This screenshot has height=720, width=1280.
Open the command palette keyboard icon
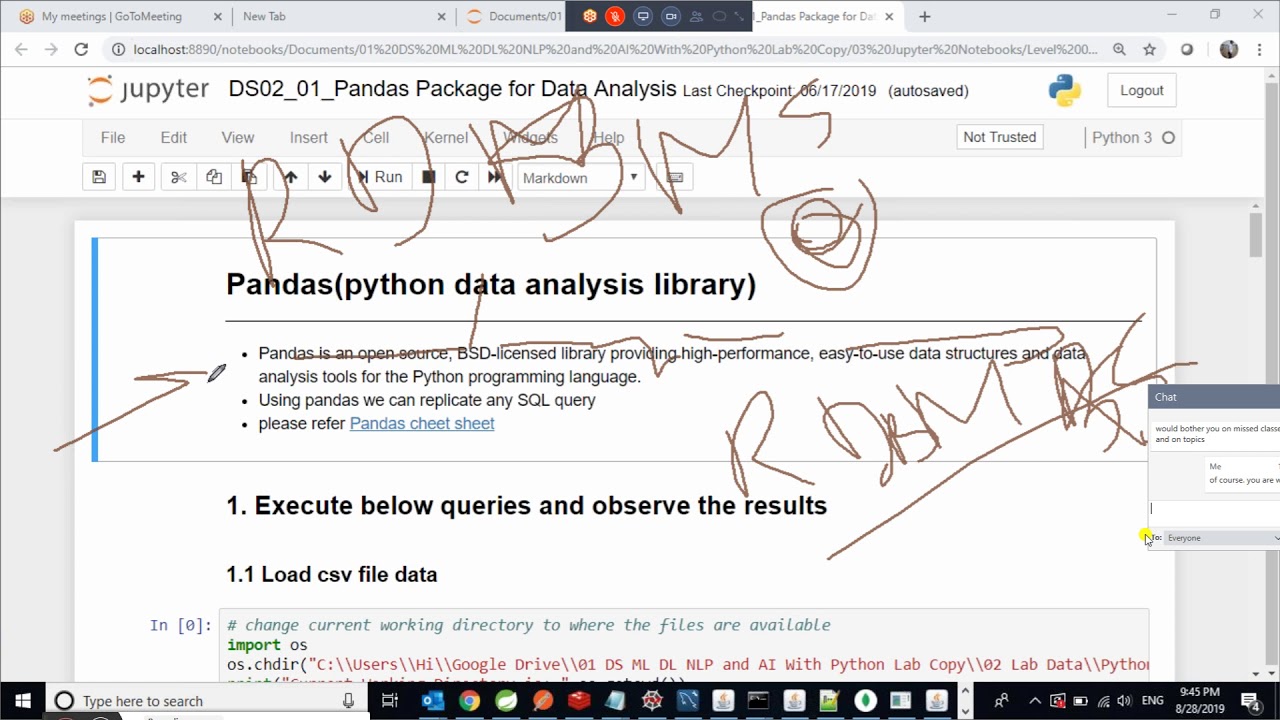pos(675,177)
